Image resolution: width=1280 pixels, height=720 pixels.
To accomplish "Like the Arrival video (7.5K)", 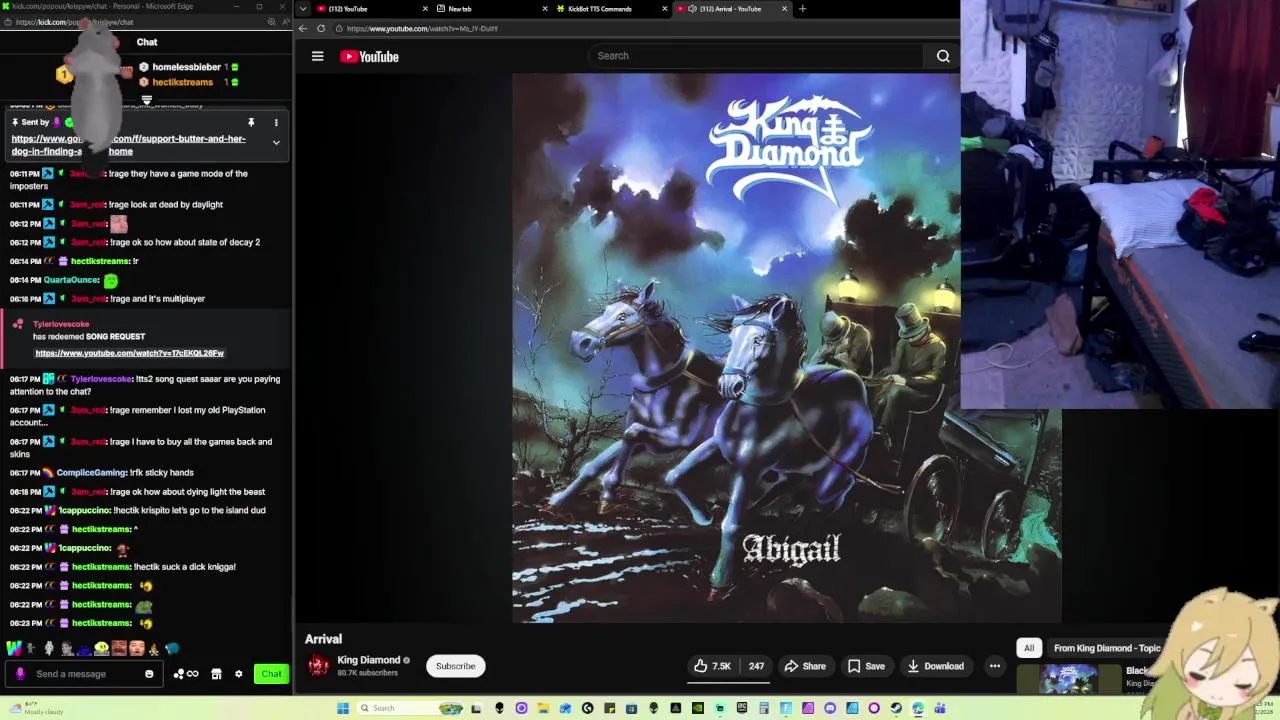I will (713, 666).
